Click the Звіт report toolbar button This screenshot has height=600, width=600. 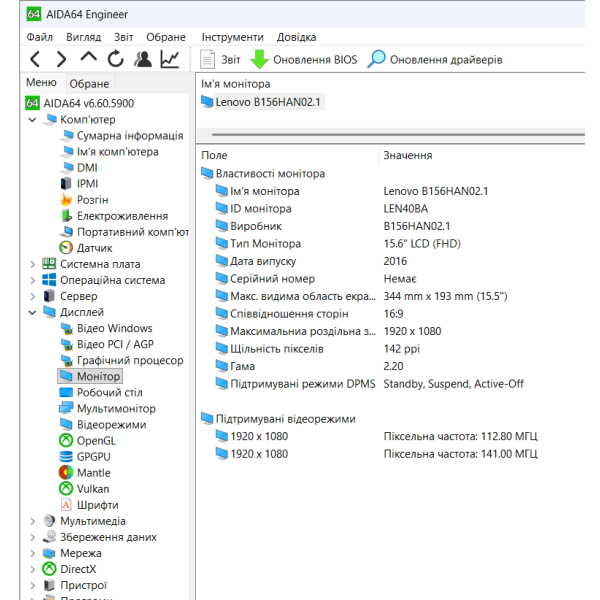220,60
